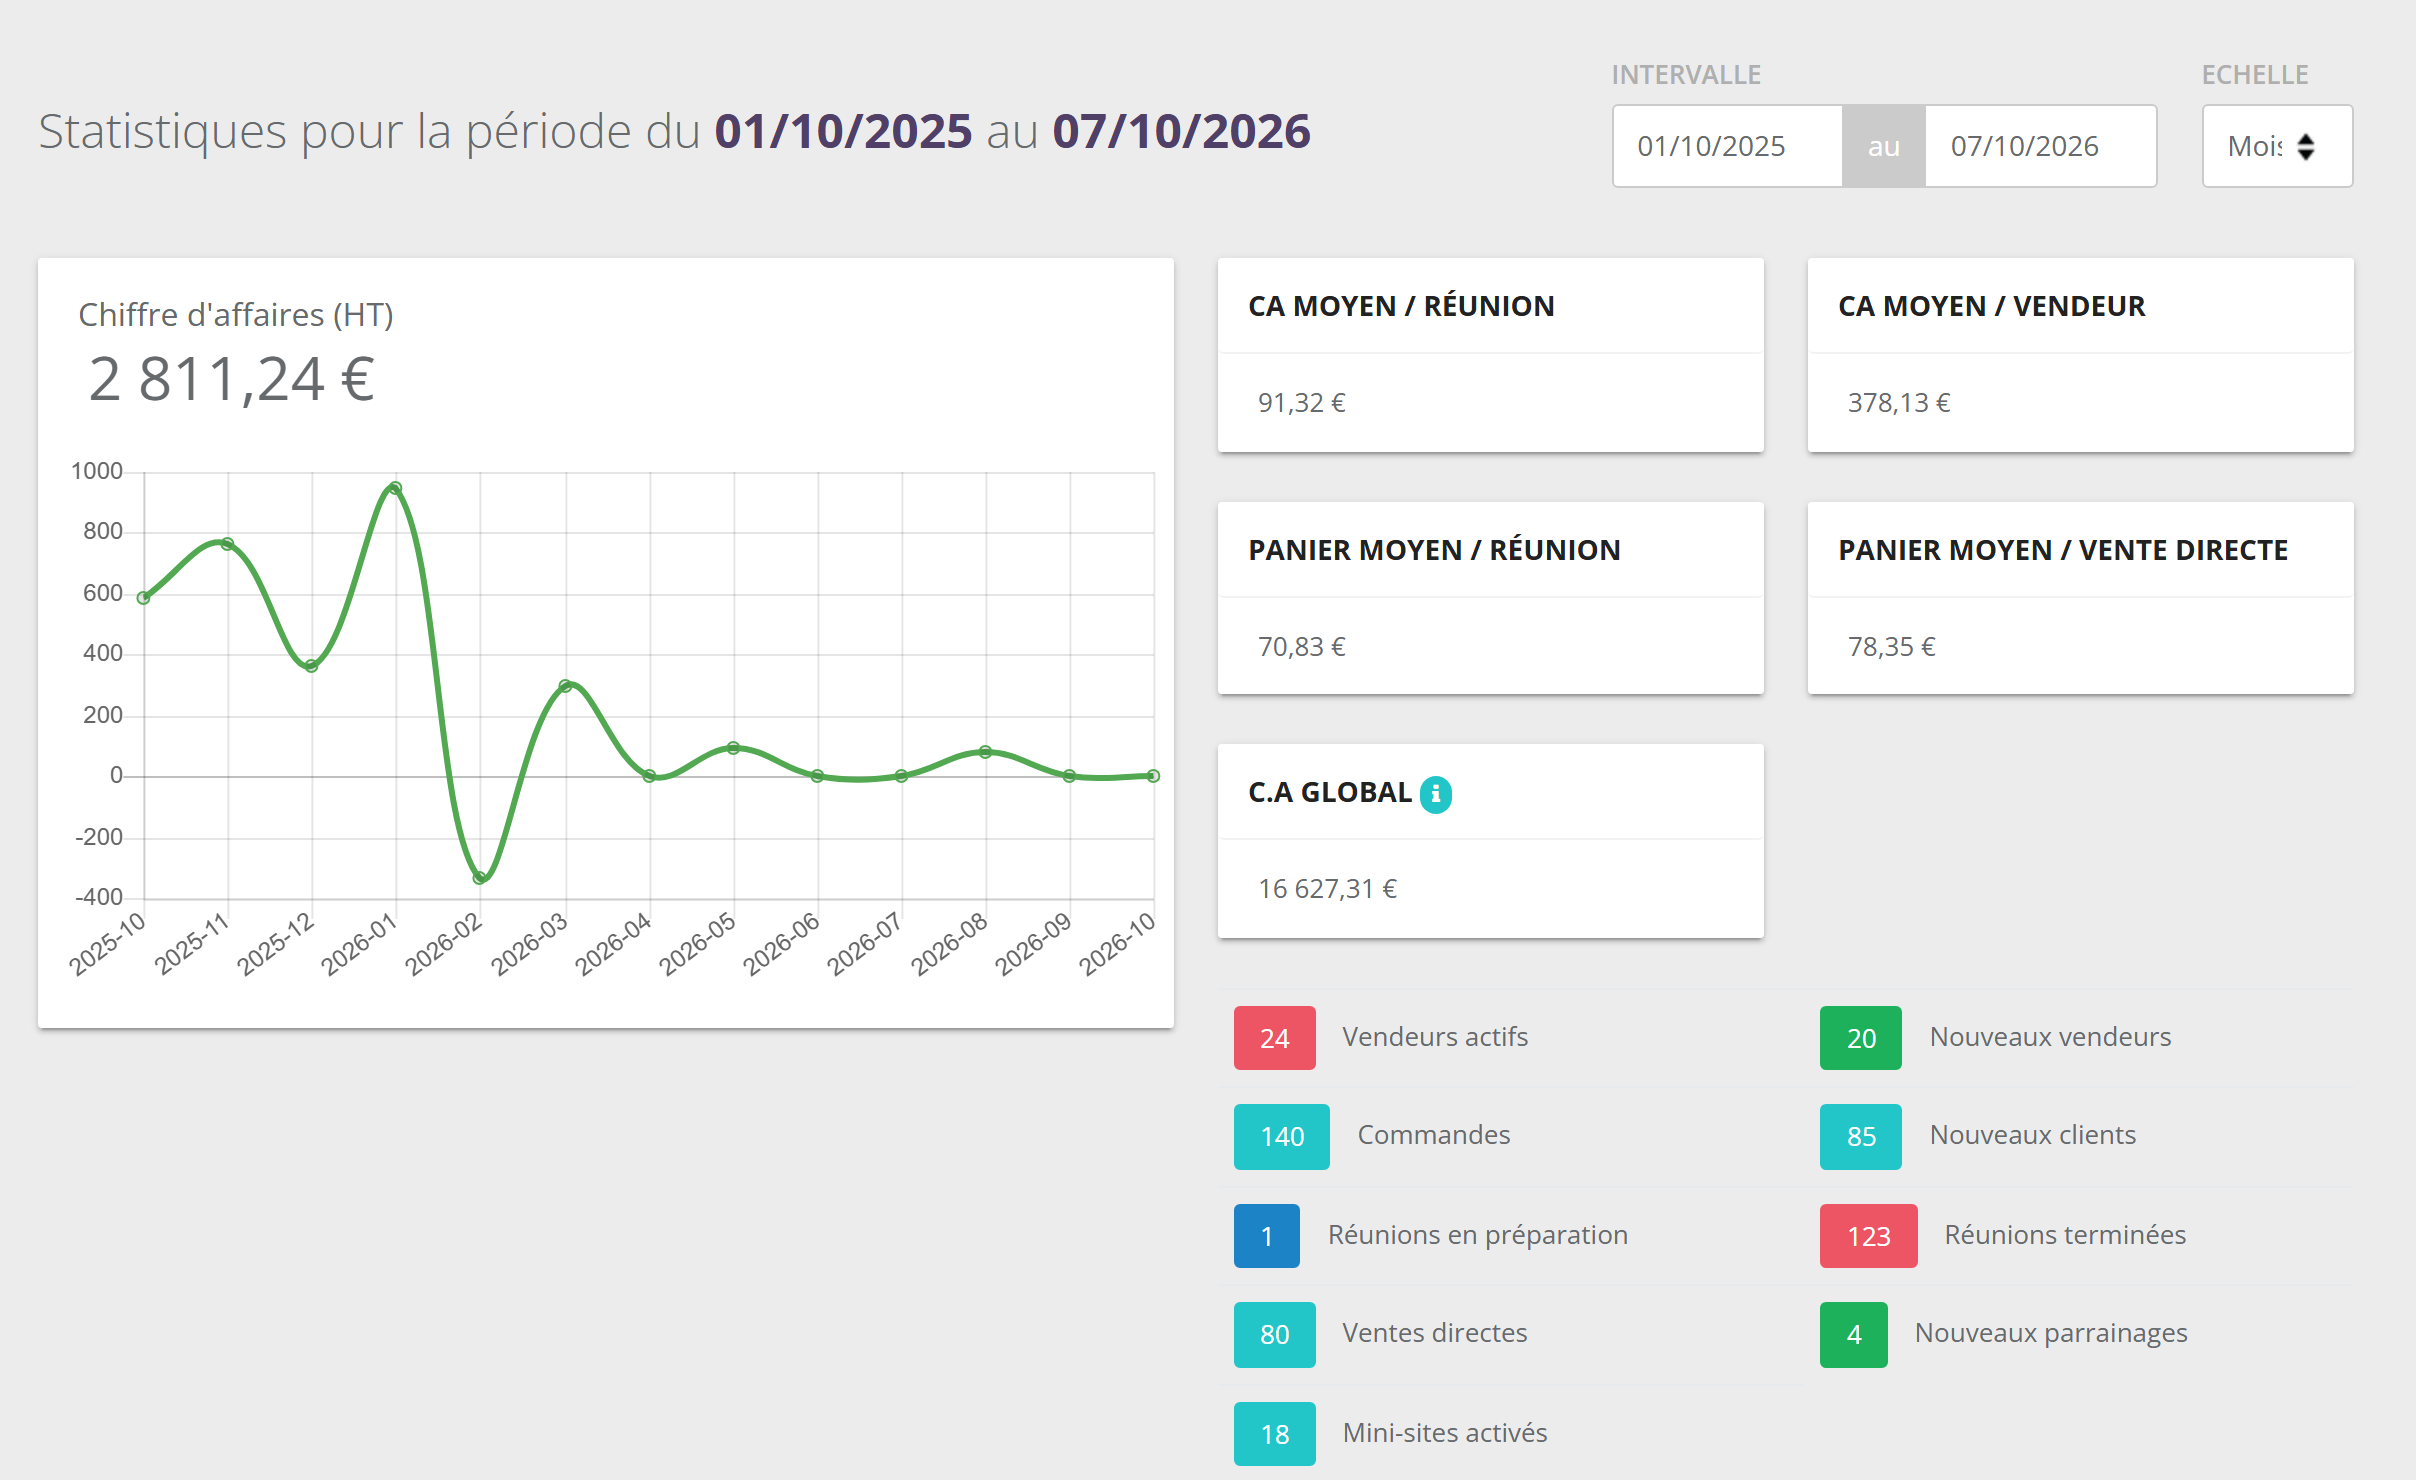Select the 2026-05 data point on chart
The height and width of the screenshot is (1480, 2416).
[x=733, y=748]
